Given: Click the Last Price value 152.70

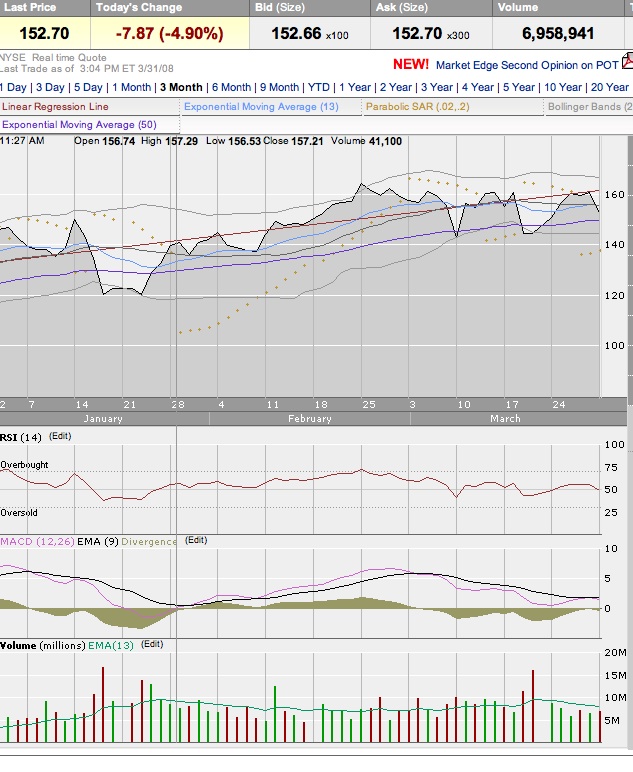Looking at the screenshot, I should point(44,33).
